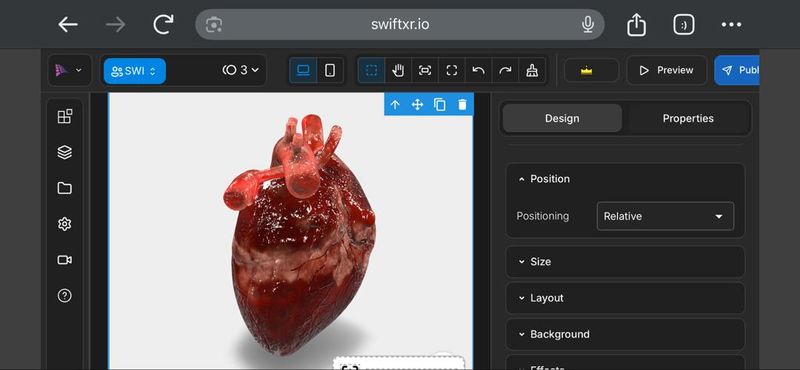Screen dimensions: 800x370
Task: Open the layers panel in sidebar
Action: [x=65, y=152]
